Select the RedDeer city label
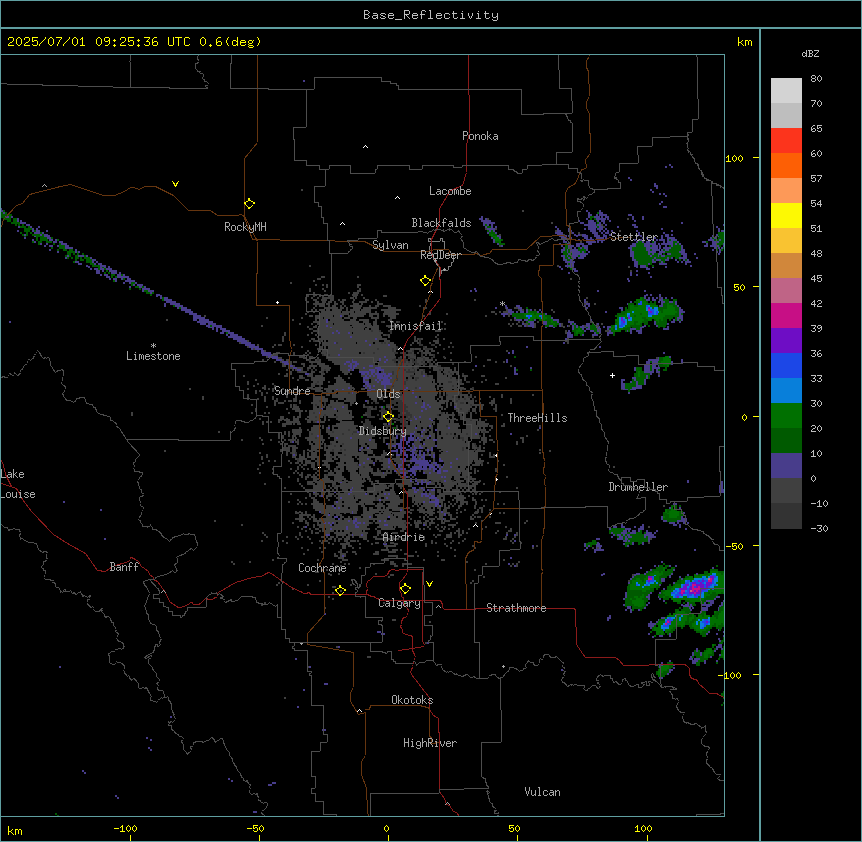Image resolution: width=862 pixels, height=842 pixels. point(440,255)
